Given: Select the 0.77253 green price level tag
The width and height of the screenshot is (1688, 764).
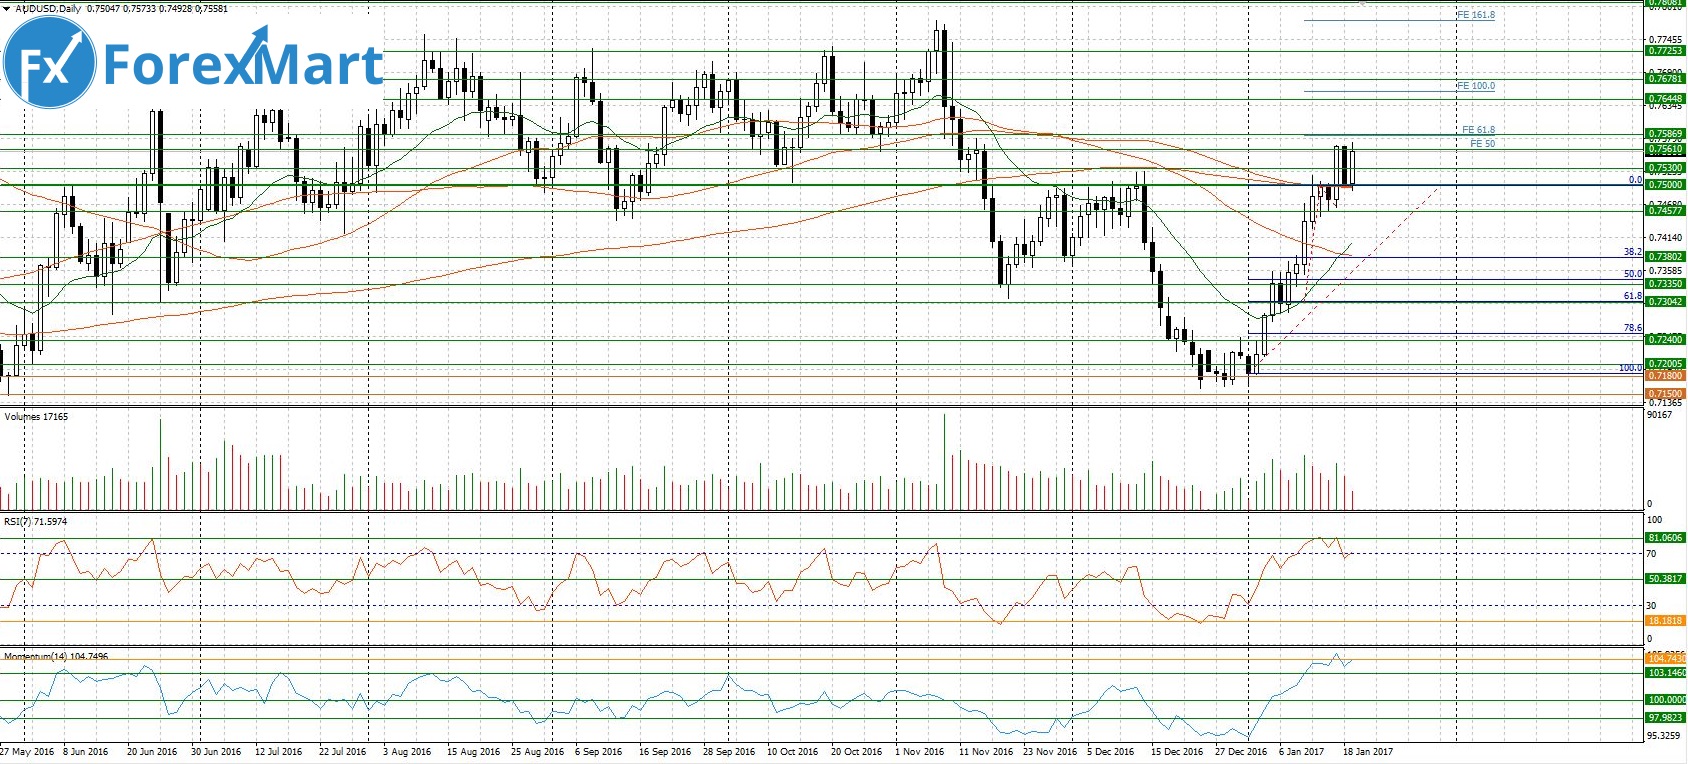Looking at the screenshot, I should pyautogui.click(x=1665, y=51).
